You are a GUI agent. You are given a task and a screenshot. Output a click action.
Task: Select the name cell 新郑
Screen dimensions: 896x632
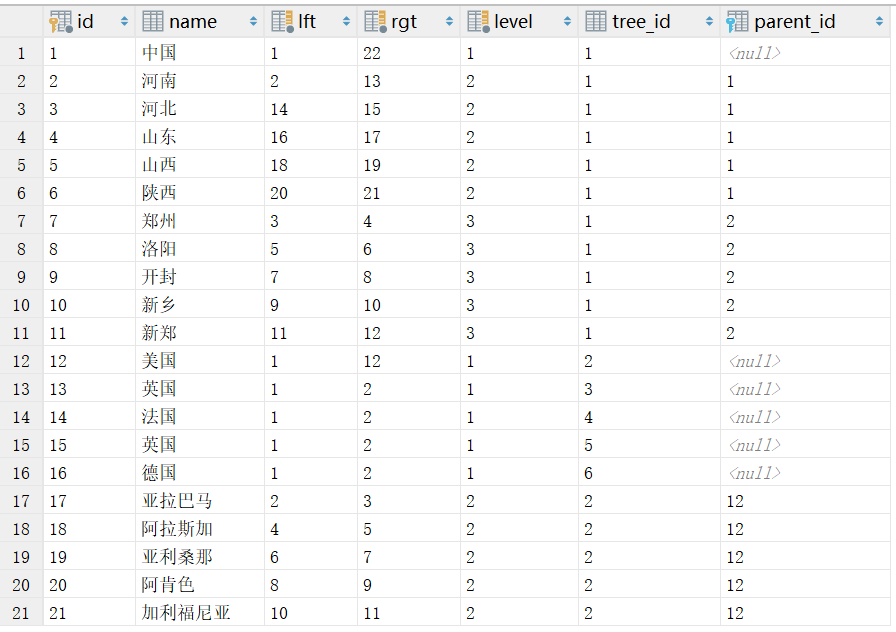pos(199,333)
